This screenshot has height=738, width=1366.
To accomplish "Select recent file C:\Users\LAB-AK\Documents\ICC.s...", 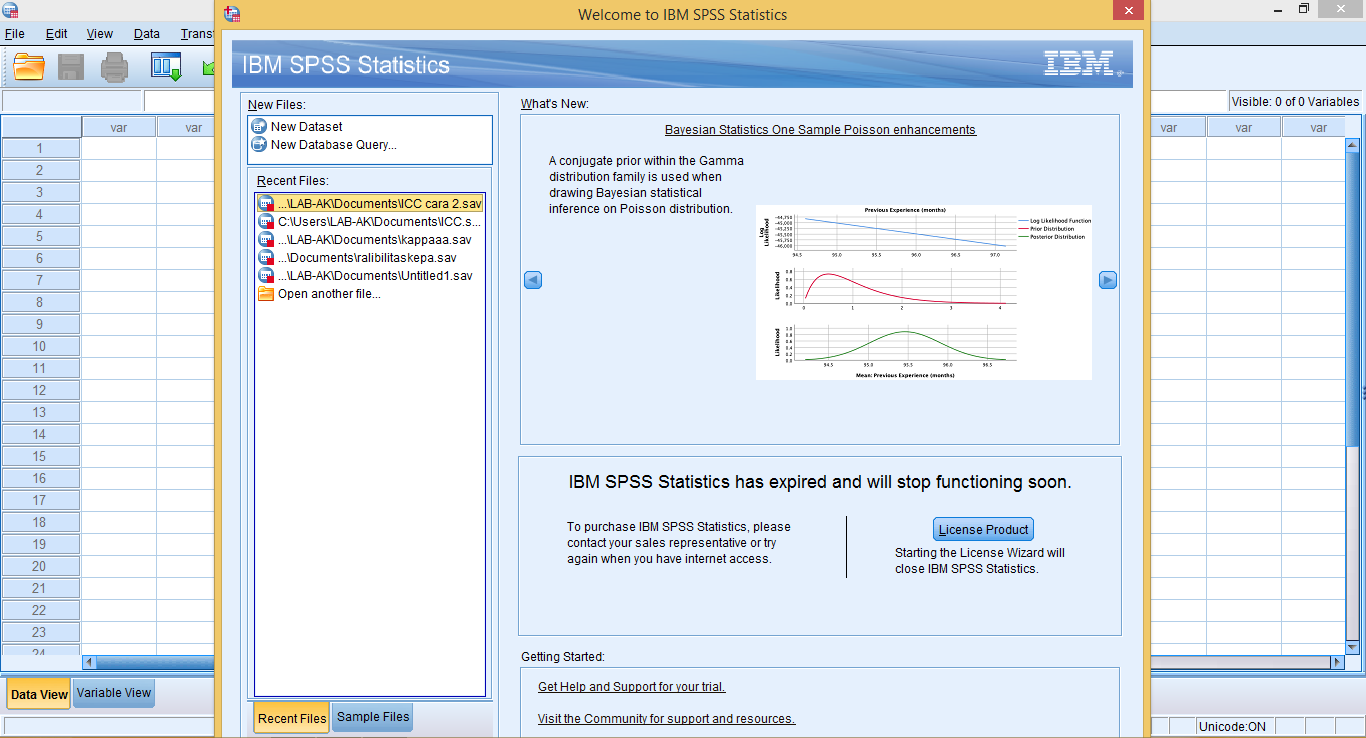I will (370, 222).
